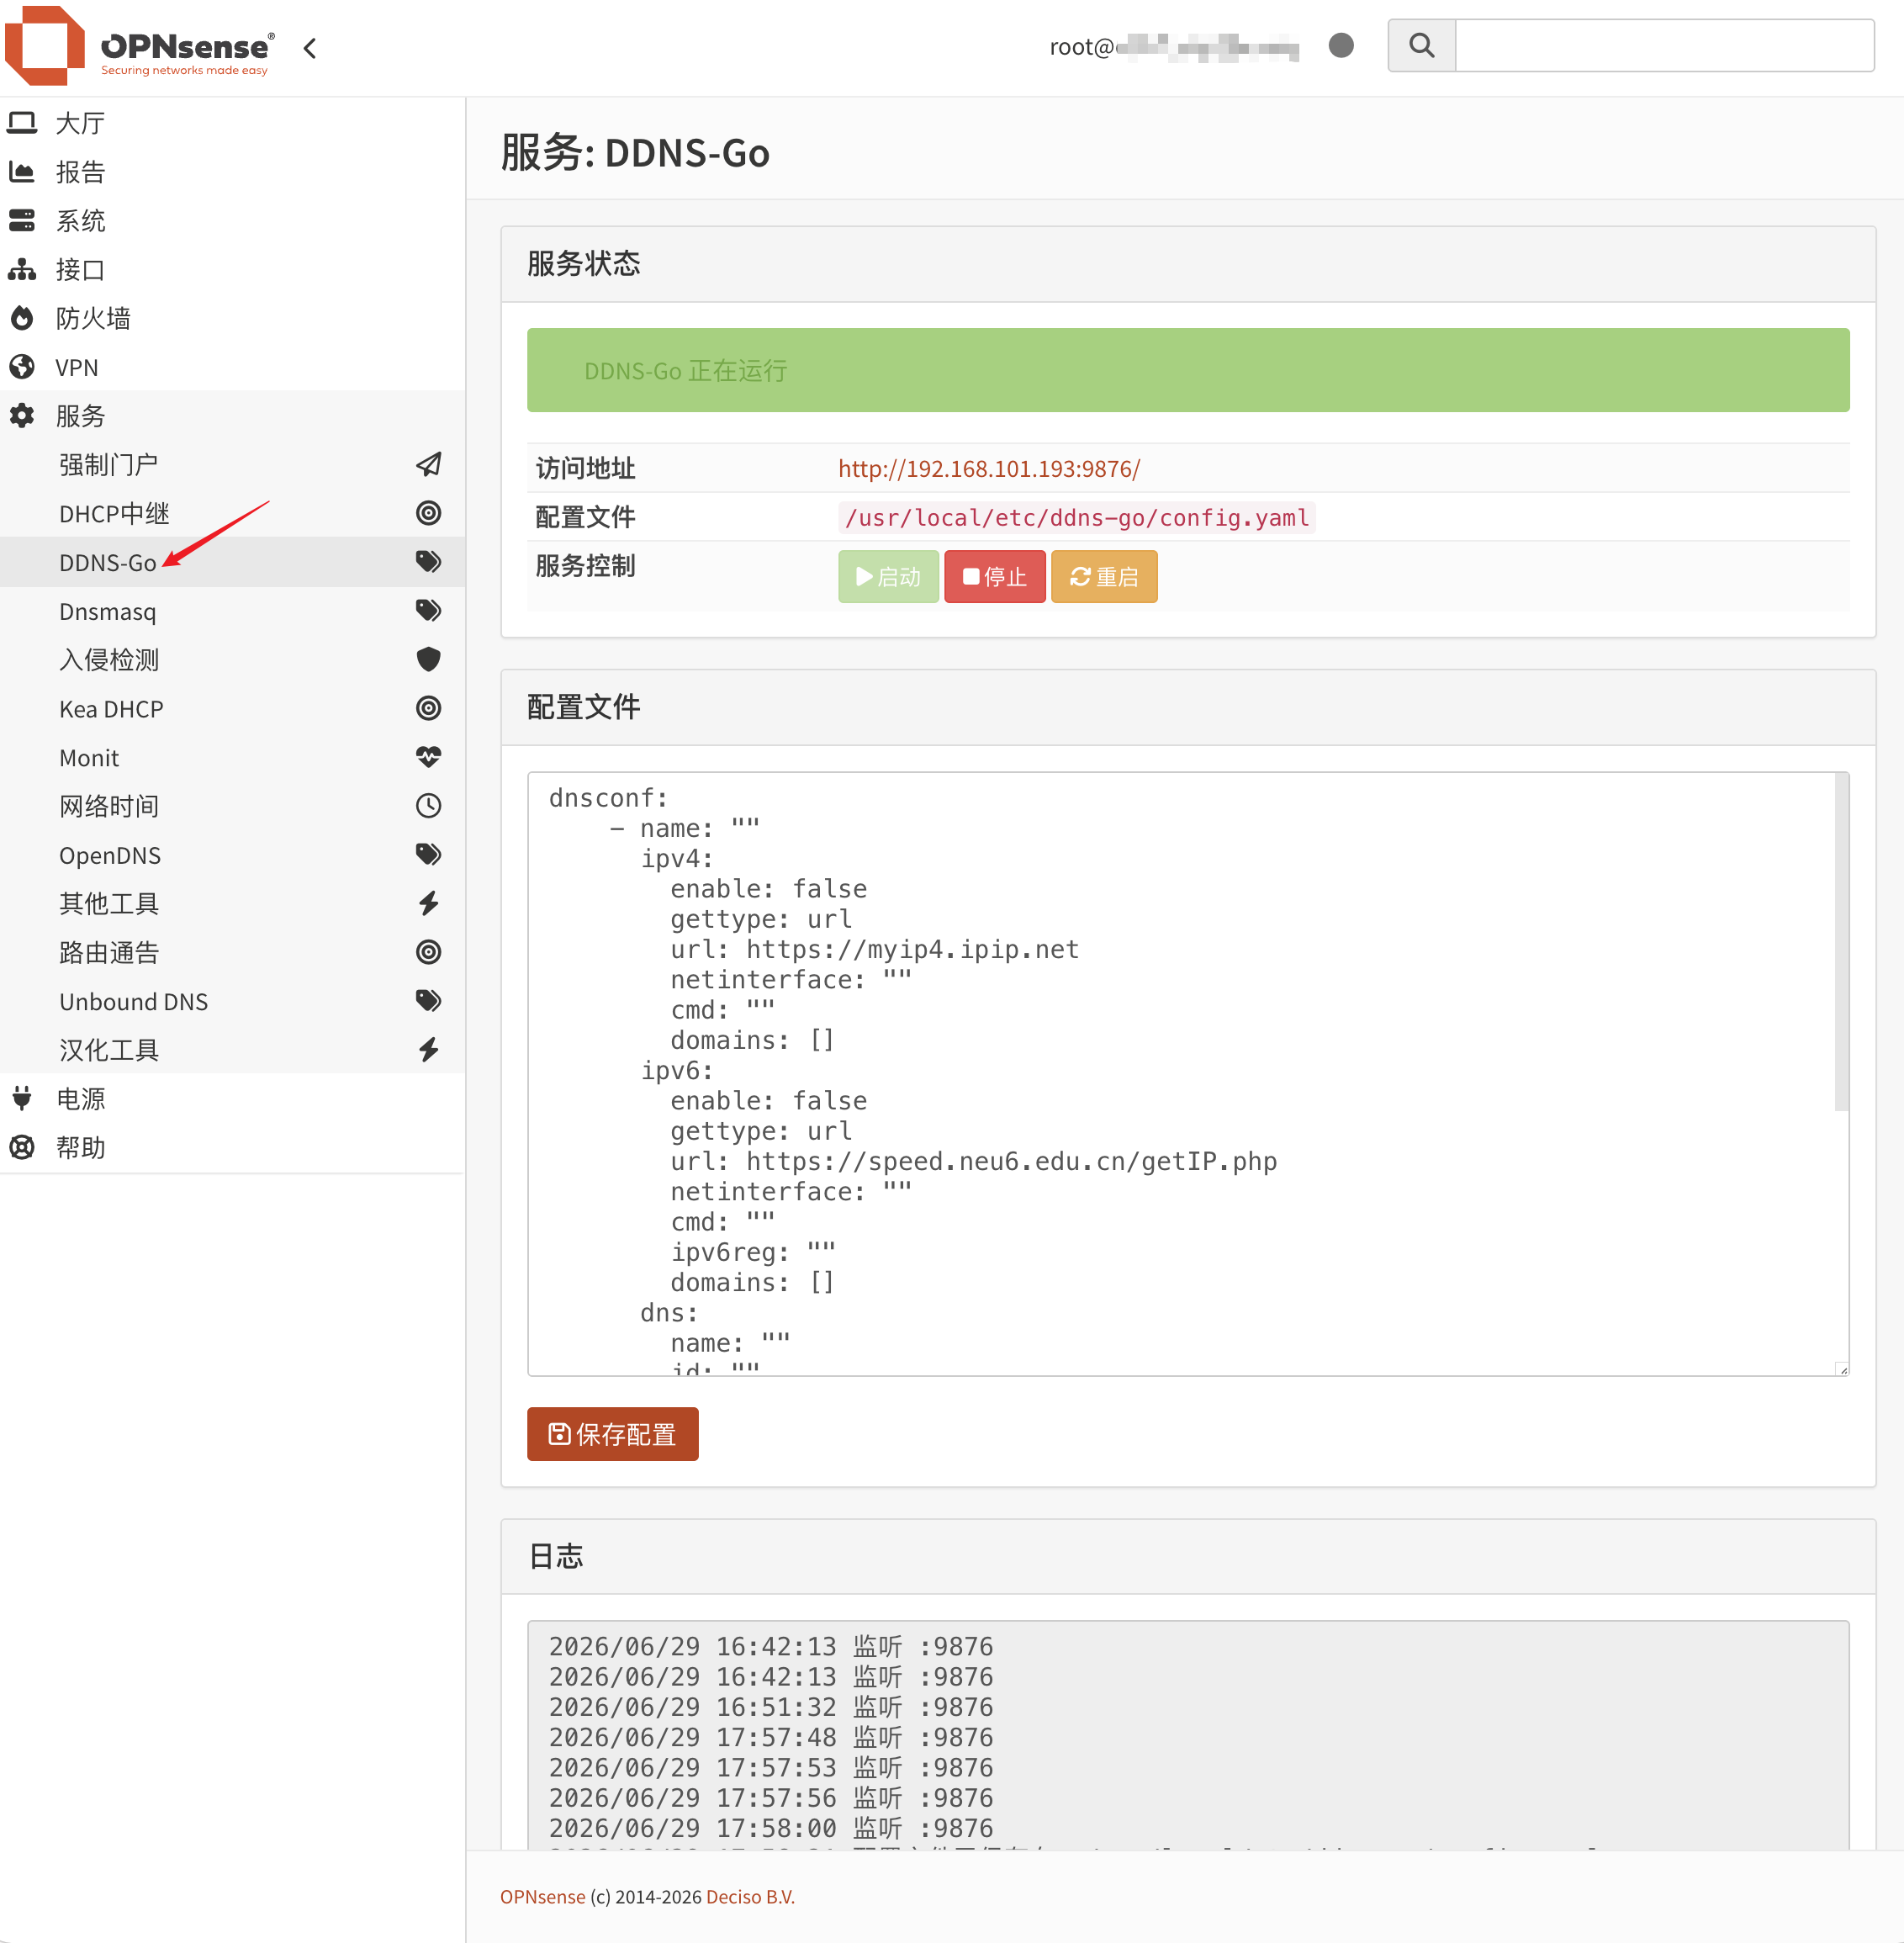
Task: Click the 重启 restart button
Action: tap(1104, 577)
